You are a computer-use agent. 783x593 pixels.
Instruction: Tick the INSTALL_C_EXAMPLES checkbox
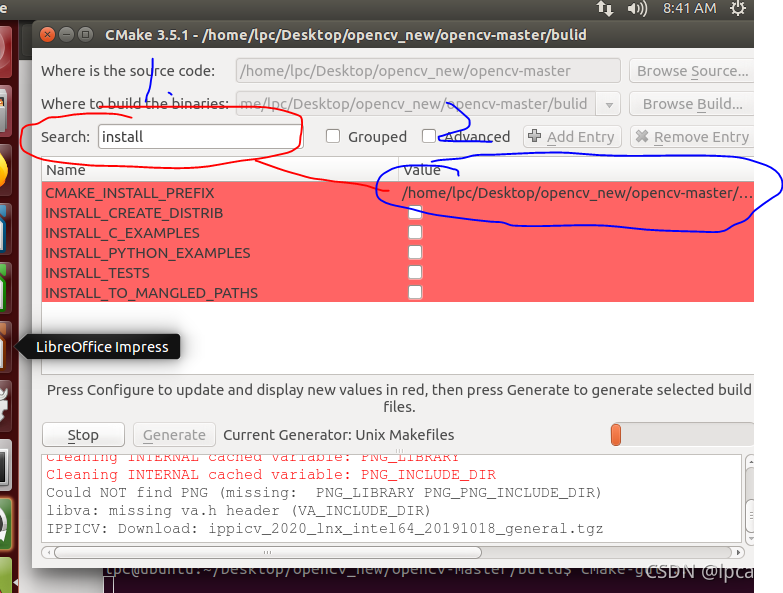tap(415, 233)
